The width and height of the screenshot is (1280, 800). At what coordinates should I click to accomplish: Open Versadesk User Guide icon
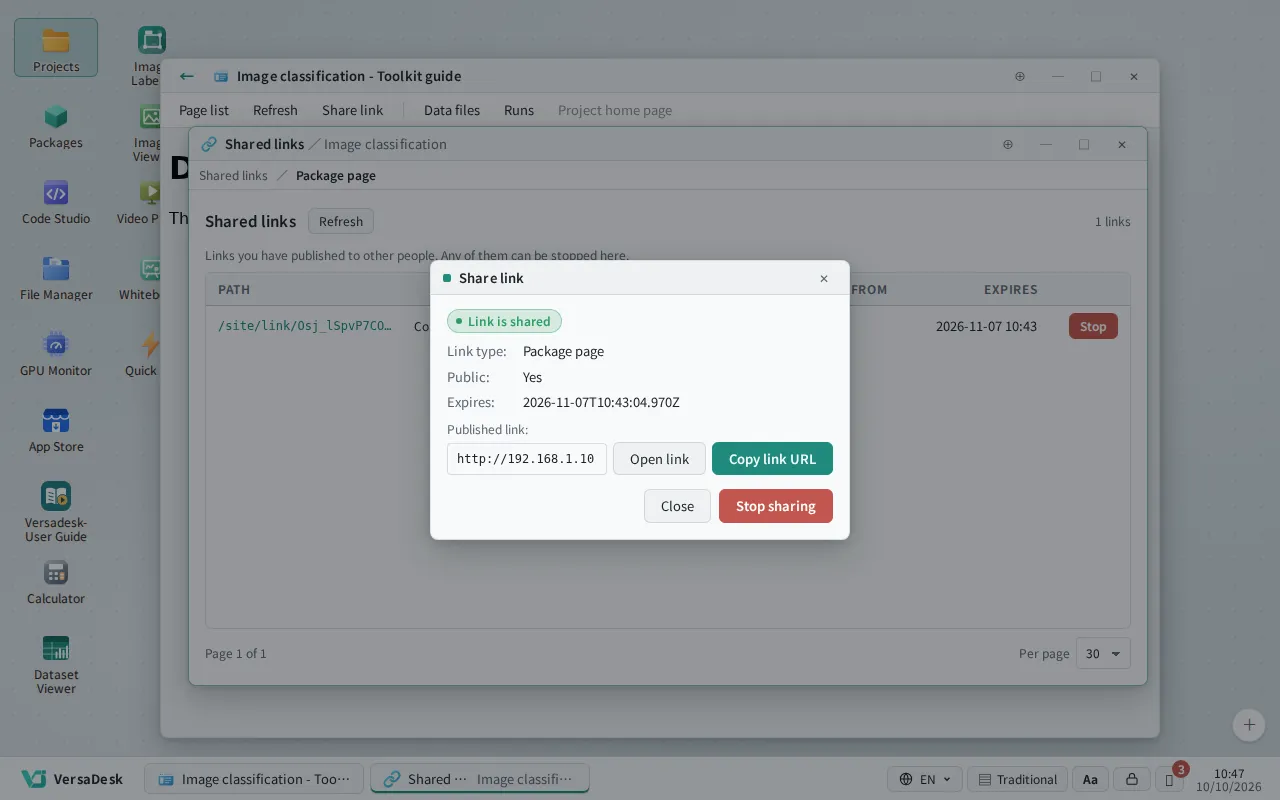click(56, 511)
